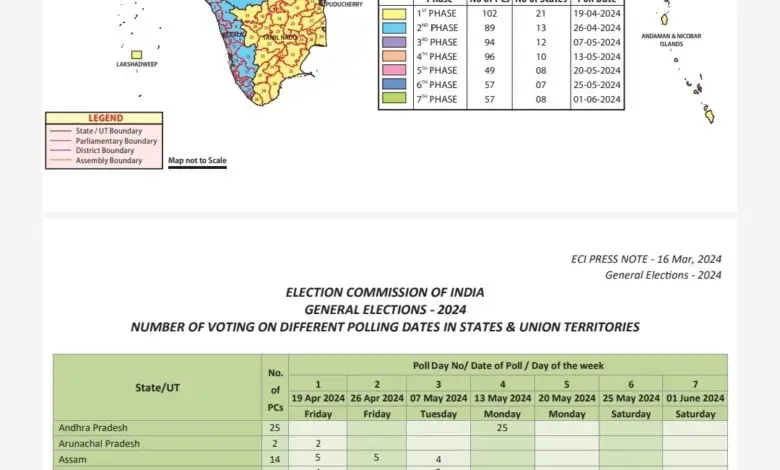Select the pink 5th Phase color swatch
Viewport: 780px width, 470px height.
point(394,70)
